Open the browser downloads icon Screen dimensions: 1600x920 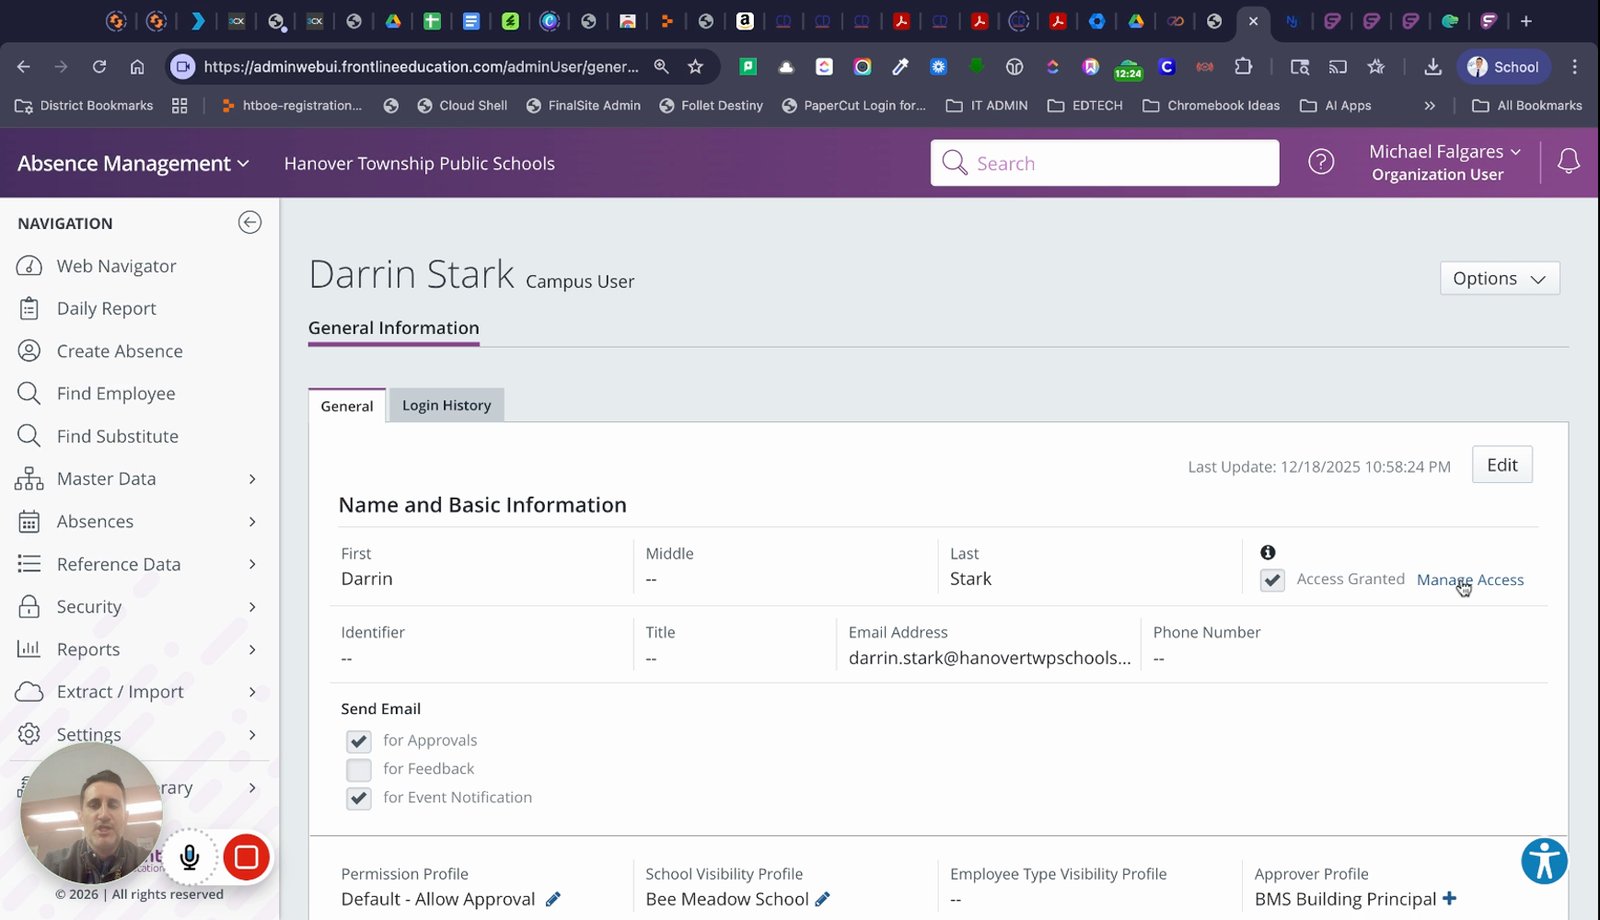[1433, 67]
